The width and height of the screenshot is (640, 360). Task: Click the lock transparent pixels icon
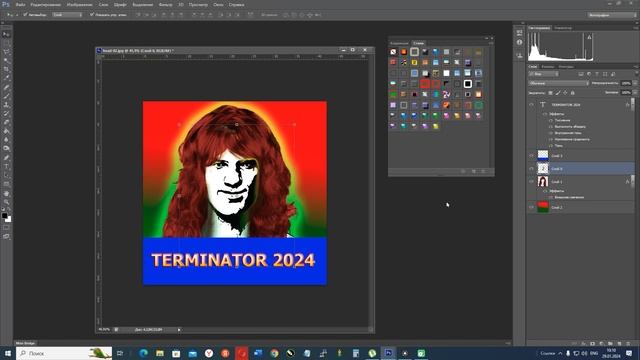(550, 93)
